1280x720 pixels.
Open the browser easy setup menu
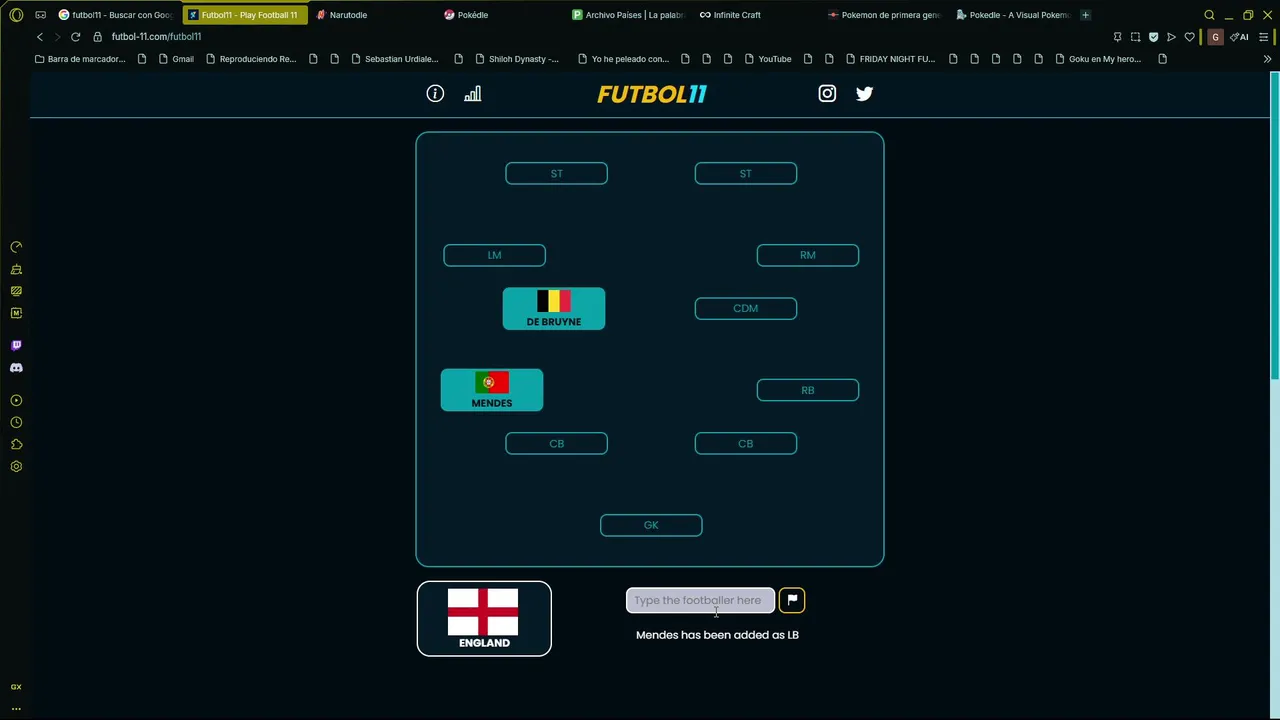click(x=1263, y=37)
